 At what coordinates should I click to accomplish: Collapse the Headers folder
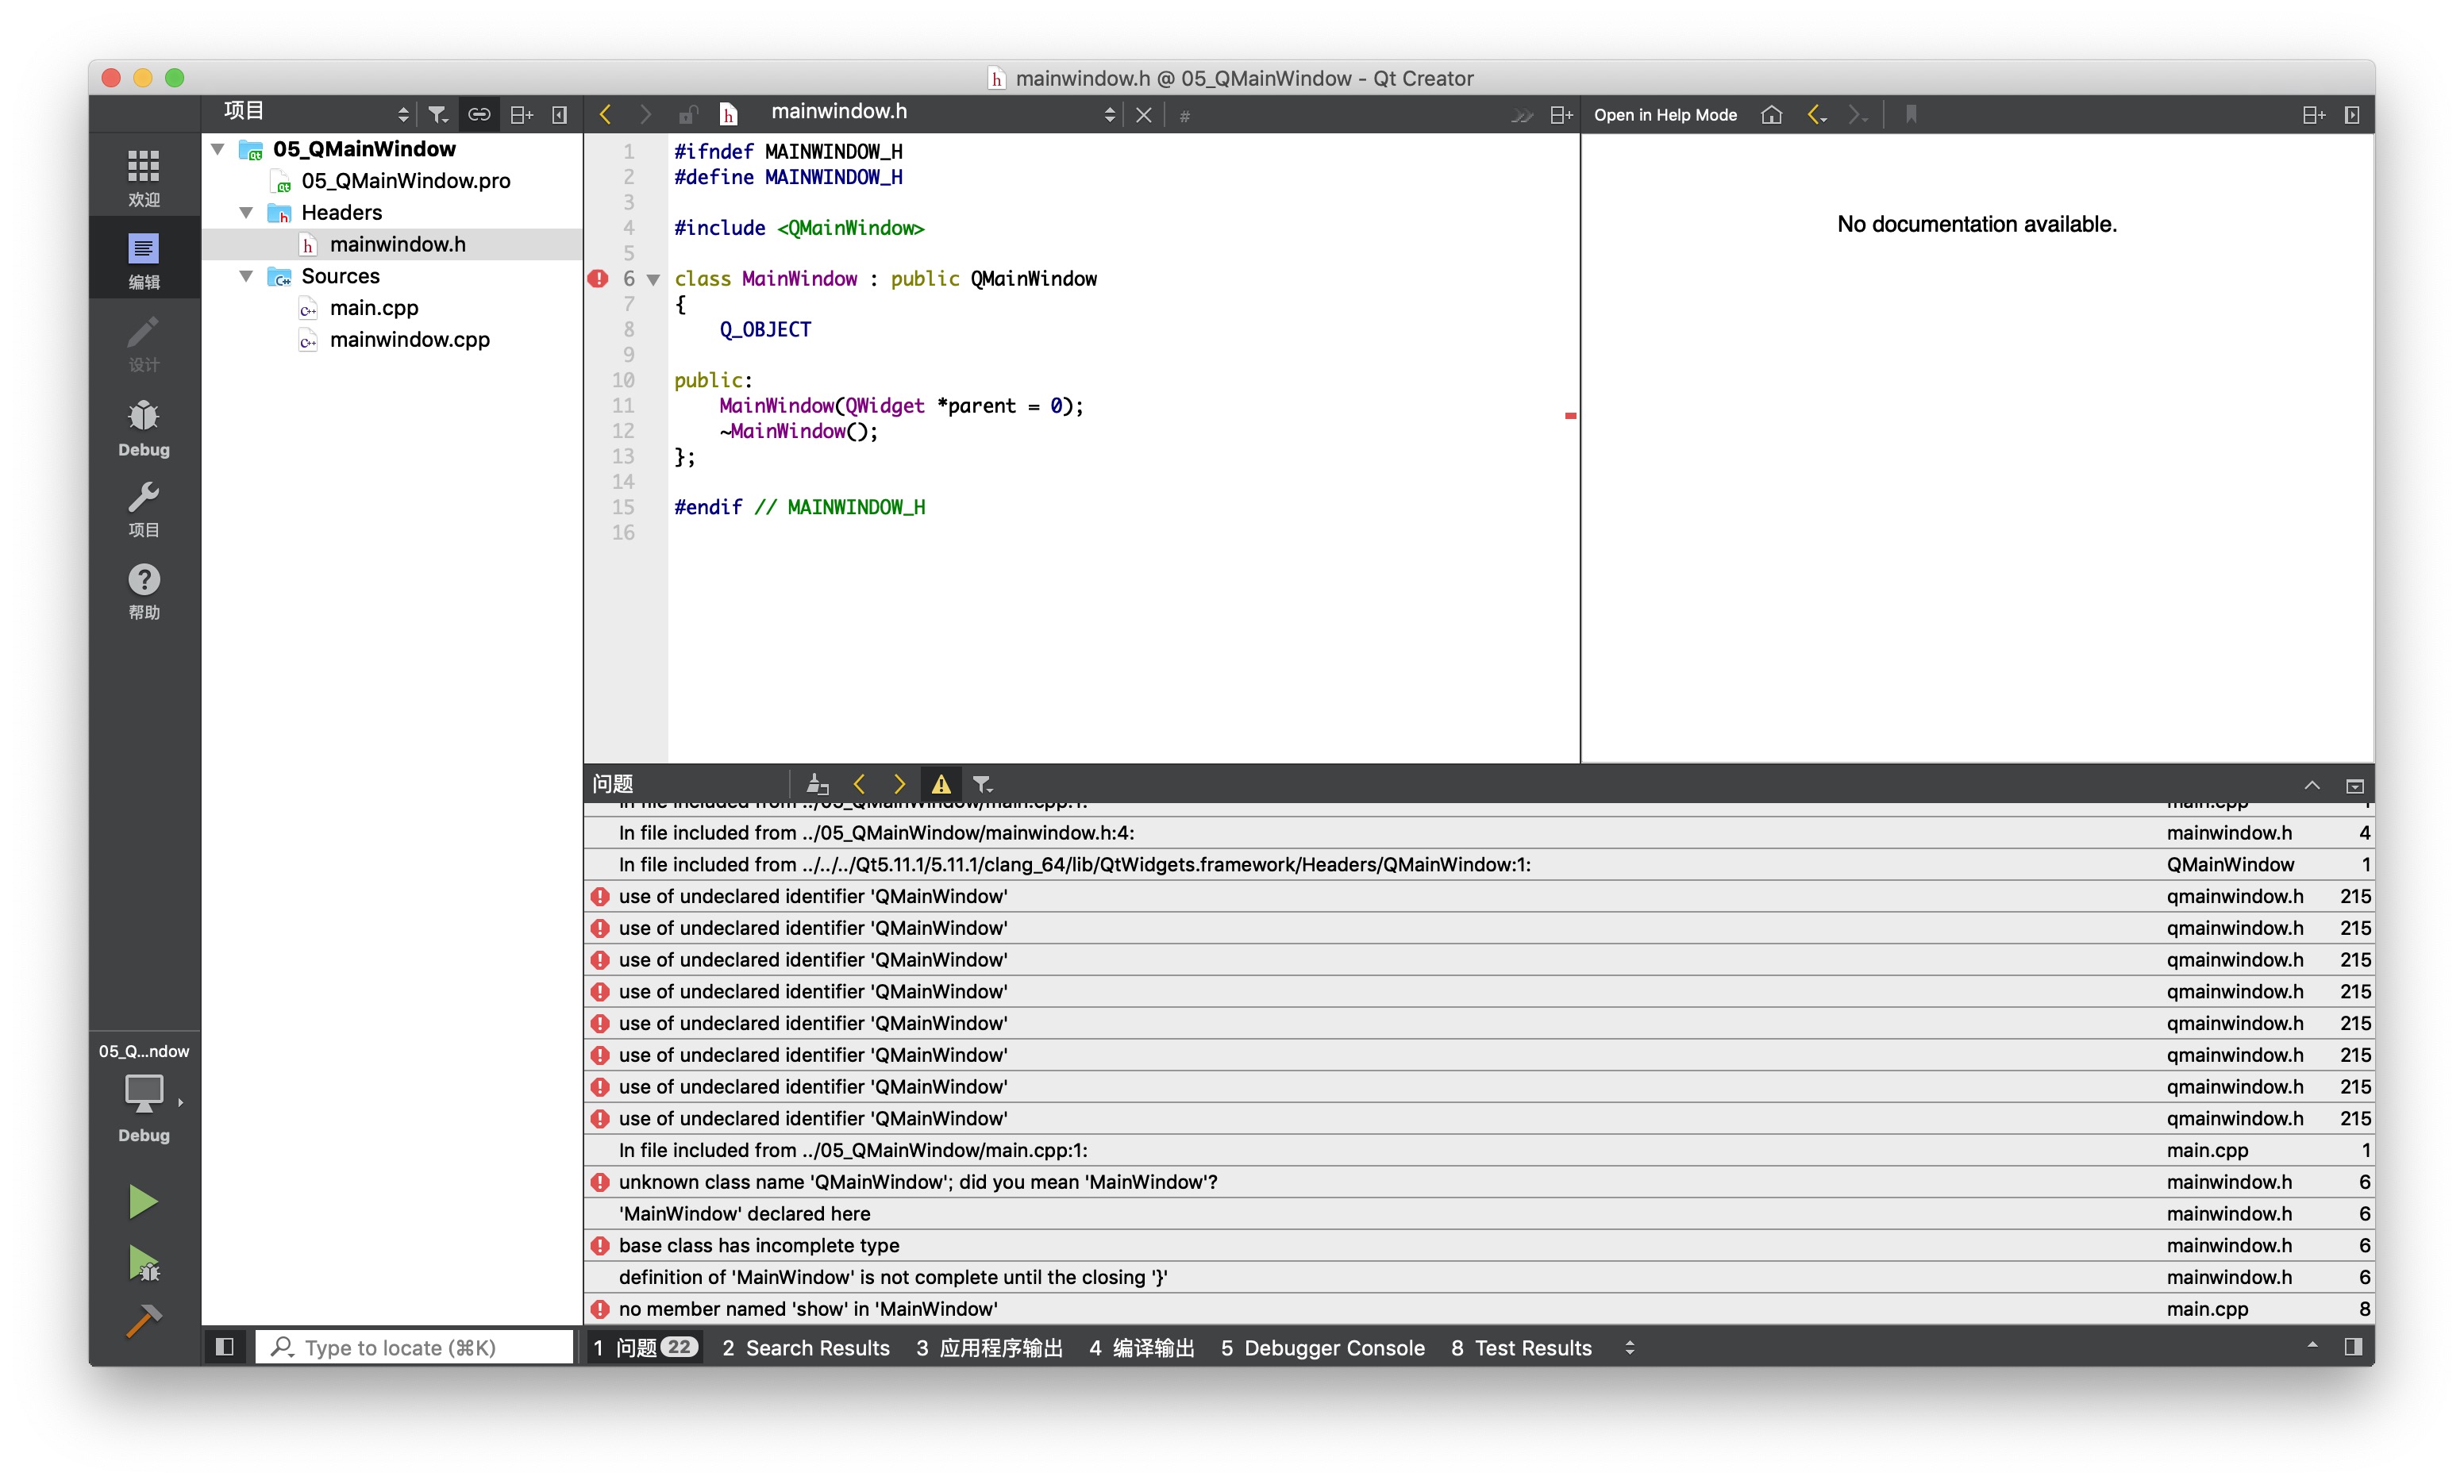point(246,212)
